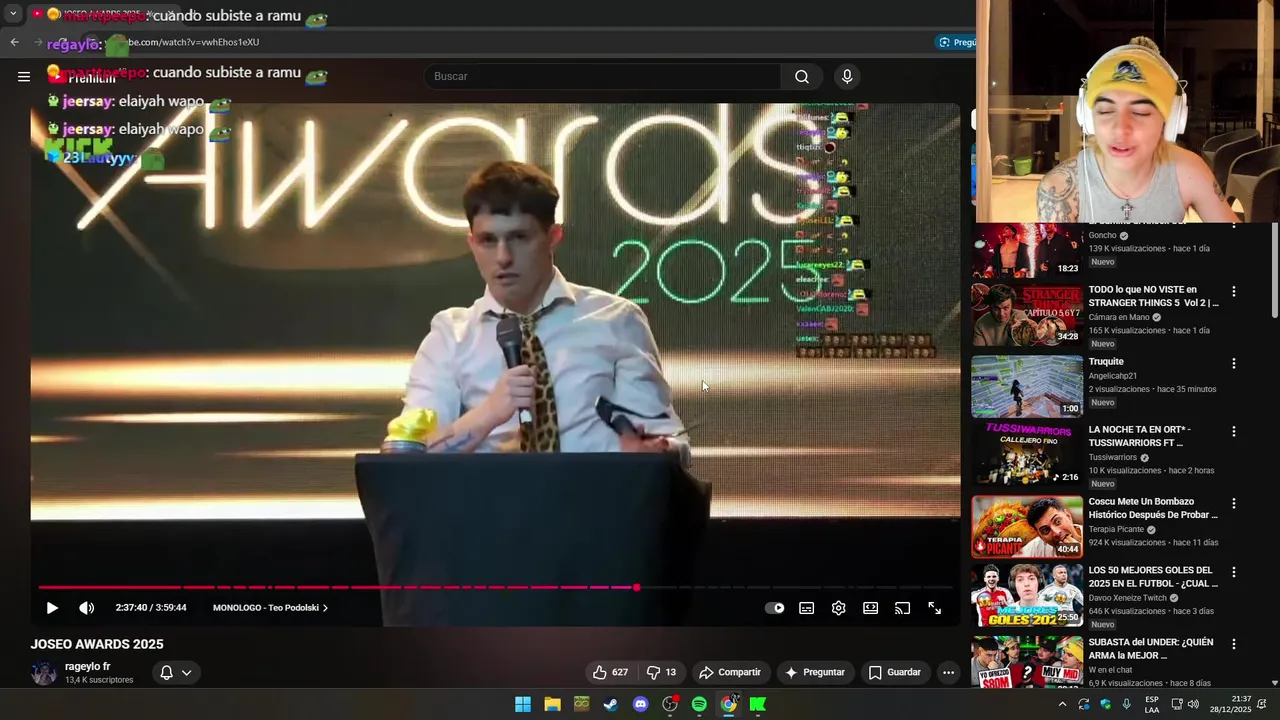Open Steam from the taskbar
The height and width of the screenshot is (720, 1280).
click(x=611, y=705)
